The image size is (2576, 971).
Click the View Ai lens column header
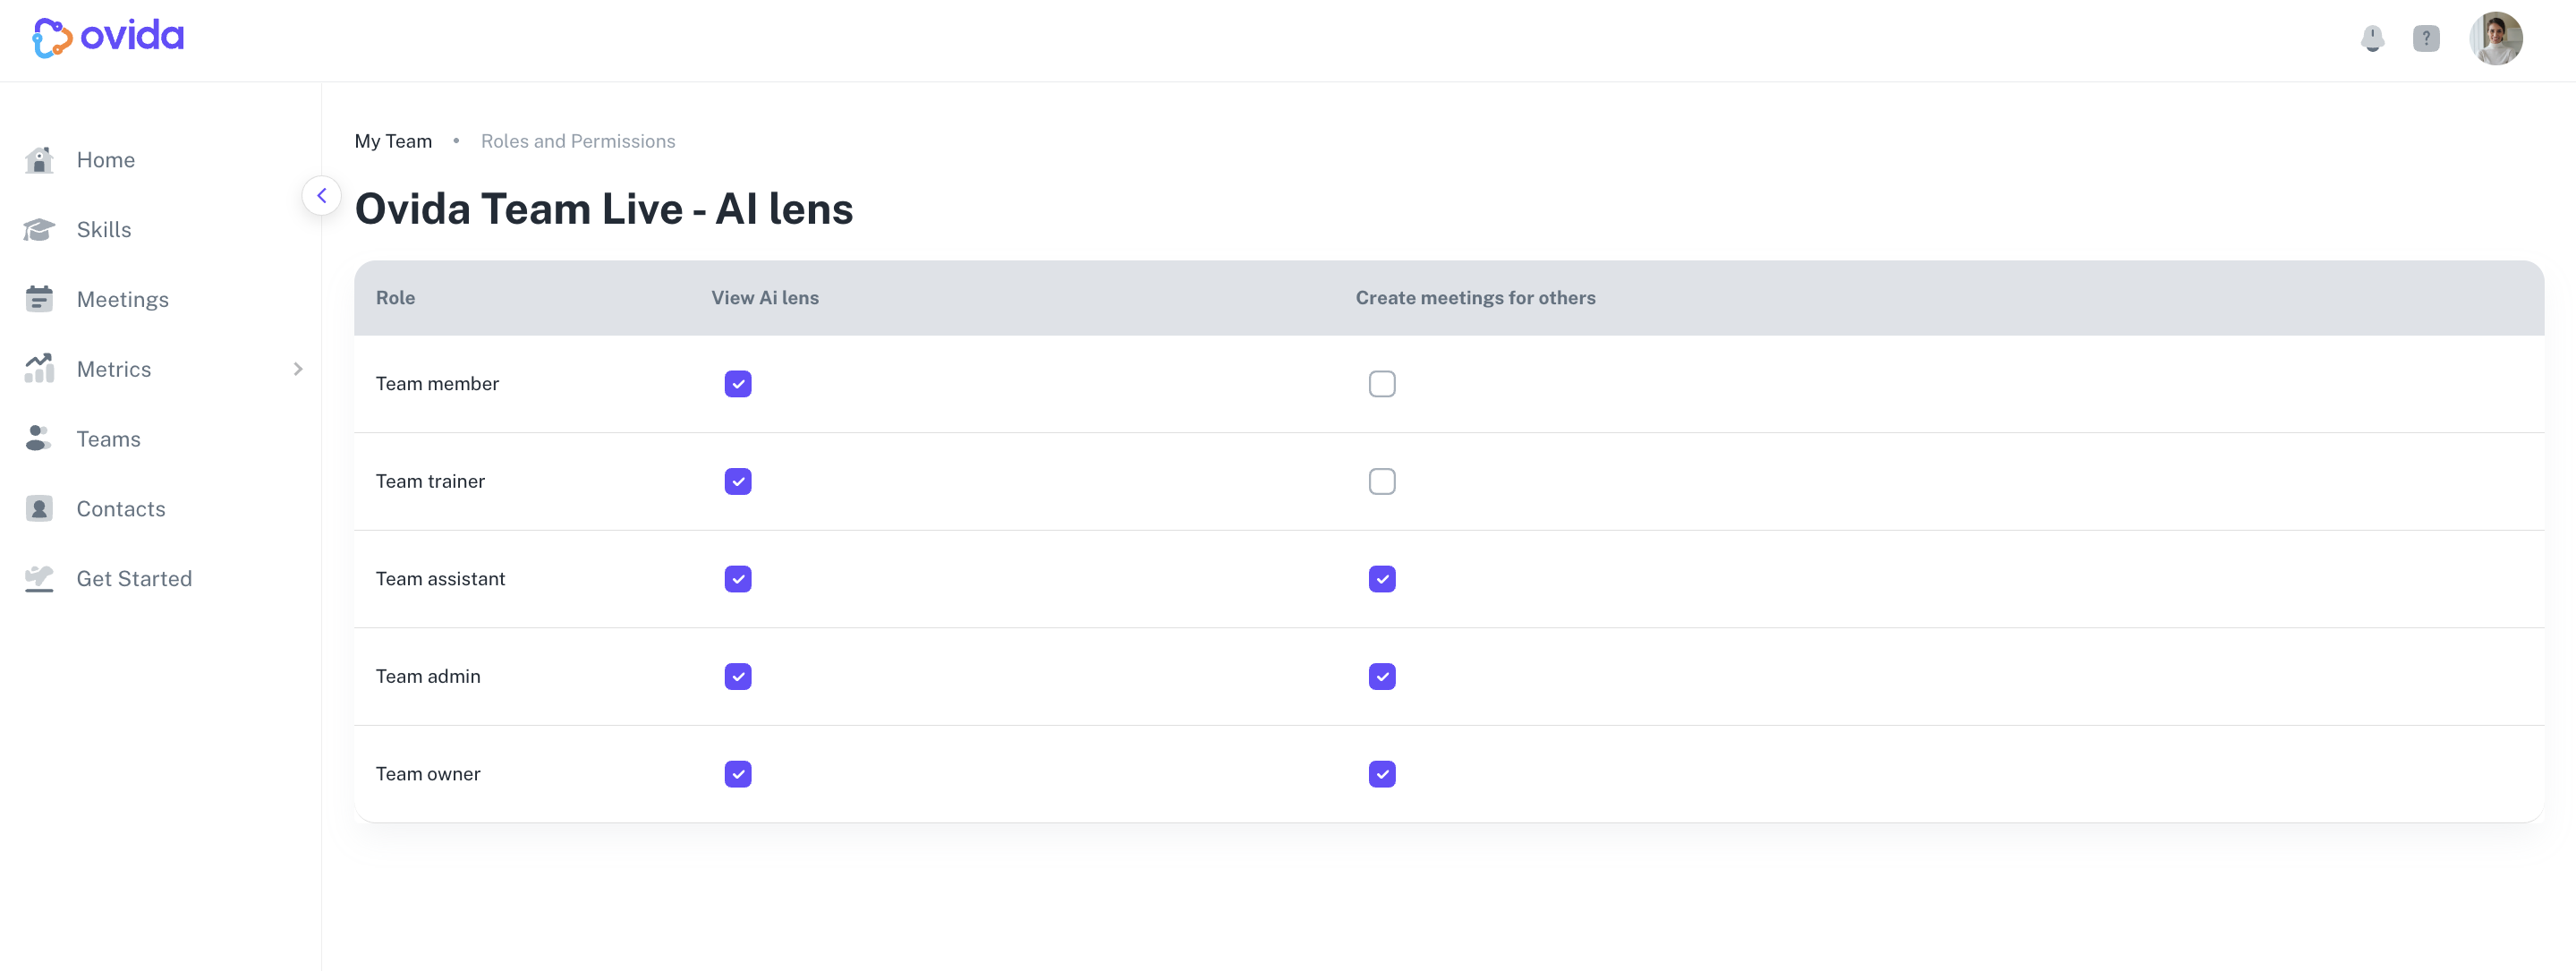tap(765, 298)
